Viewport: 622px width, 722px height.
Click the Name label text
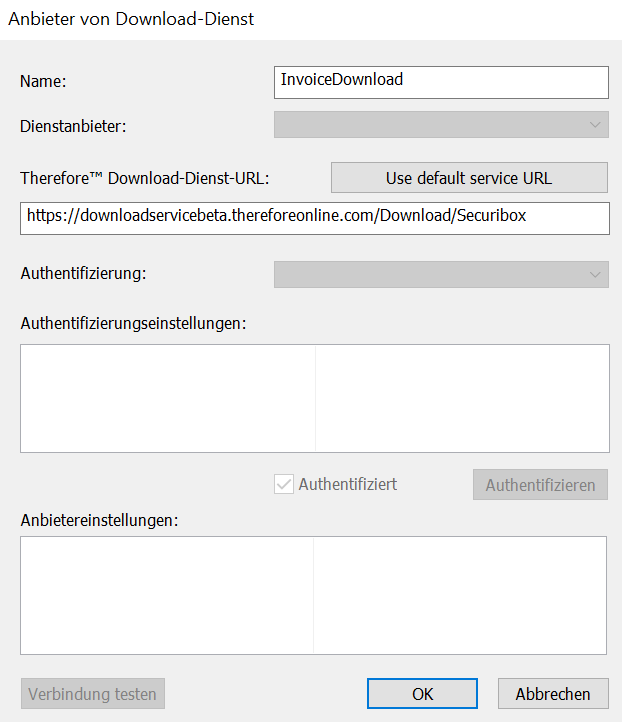[x=43, y=82]
